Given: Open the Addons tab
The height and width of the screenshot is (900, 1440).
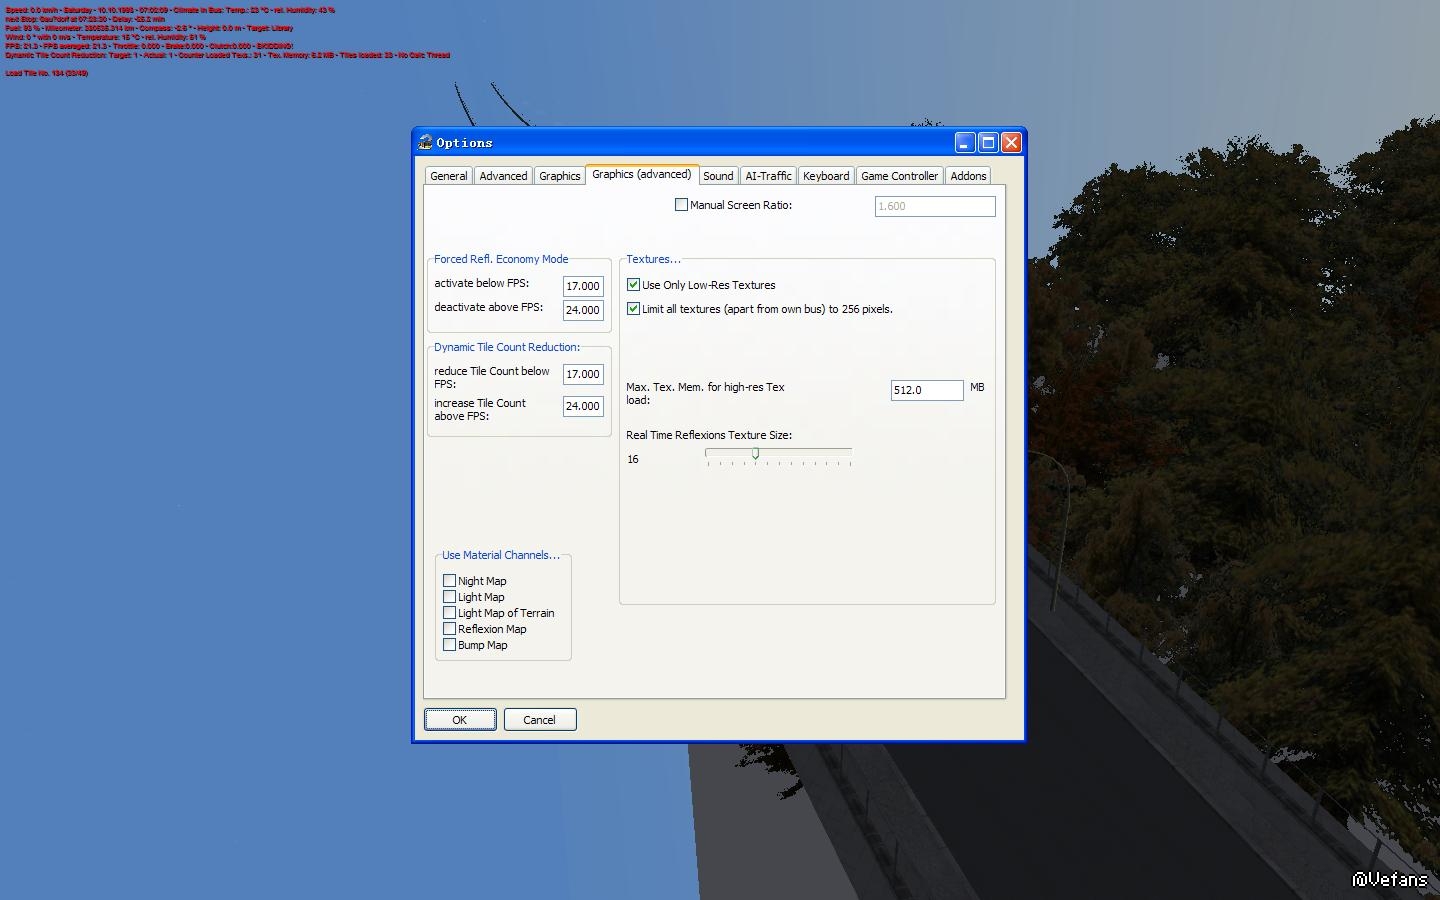Looking at the screenshot, I should (968, 176).
